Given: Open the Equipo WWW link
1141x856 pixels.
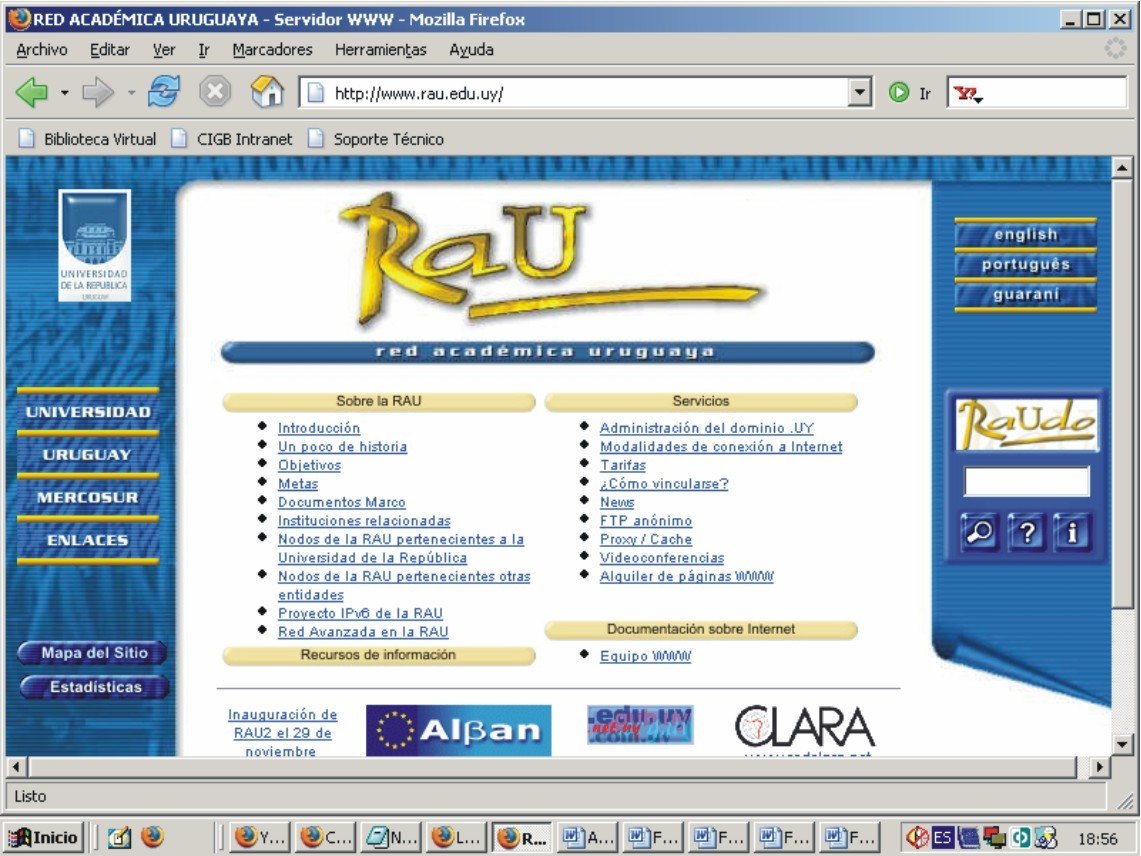Looking at the screenshot, I should [x=645, y=656].
